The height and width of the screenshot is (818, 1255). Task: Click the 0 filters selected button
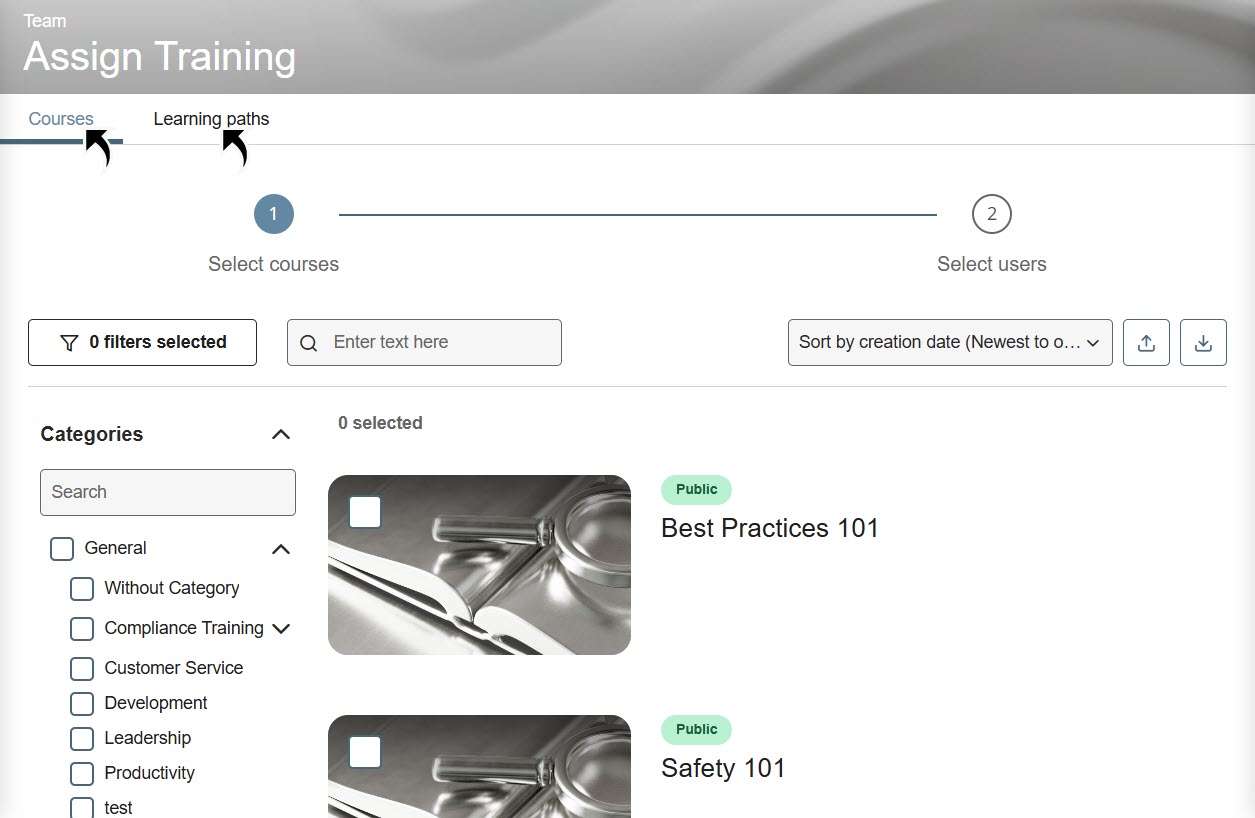click(142, 343)
